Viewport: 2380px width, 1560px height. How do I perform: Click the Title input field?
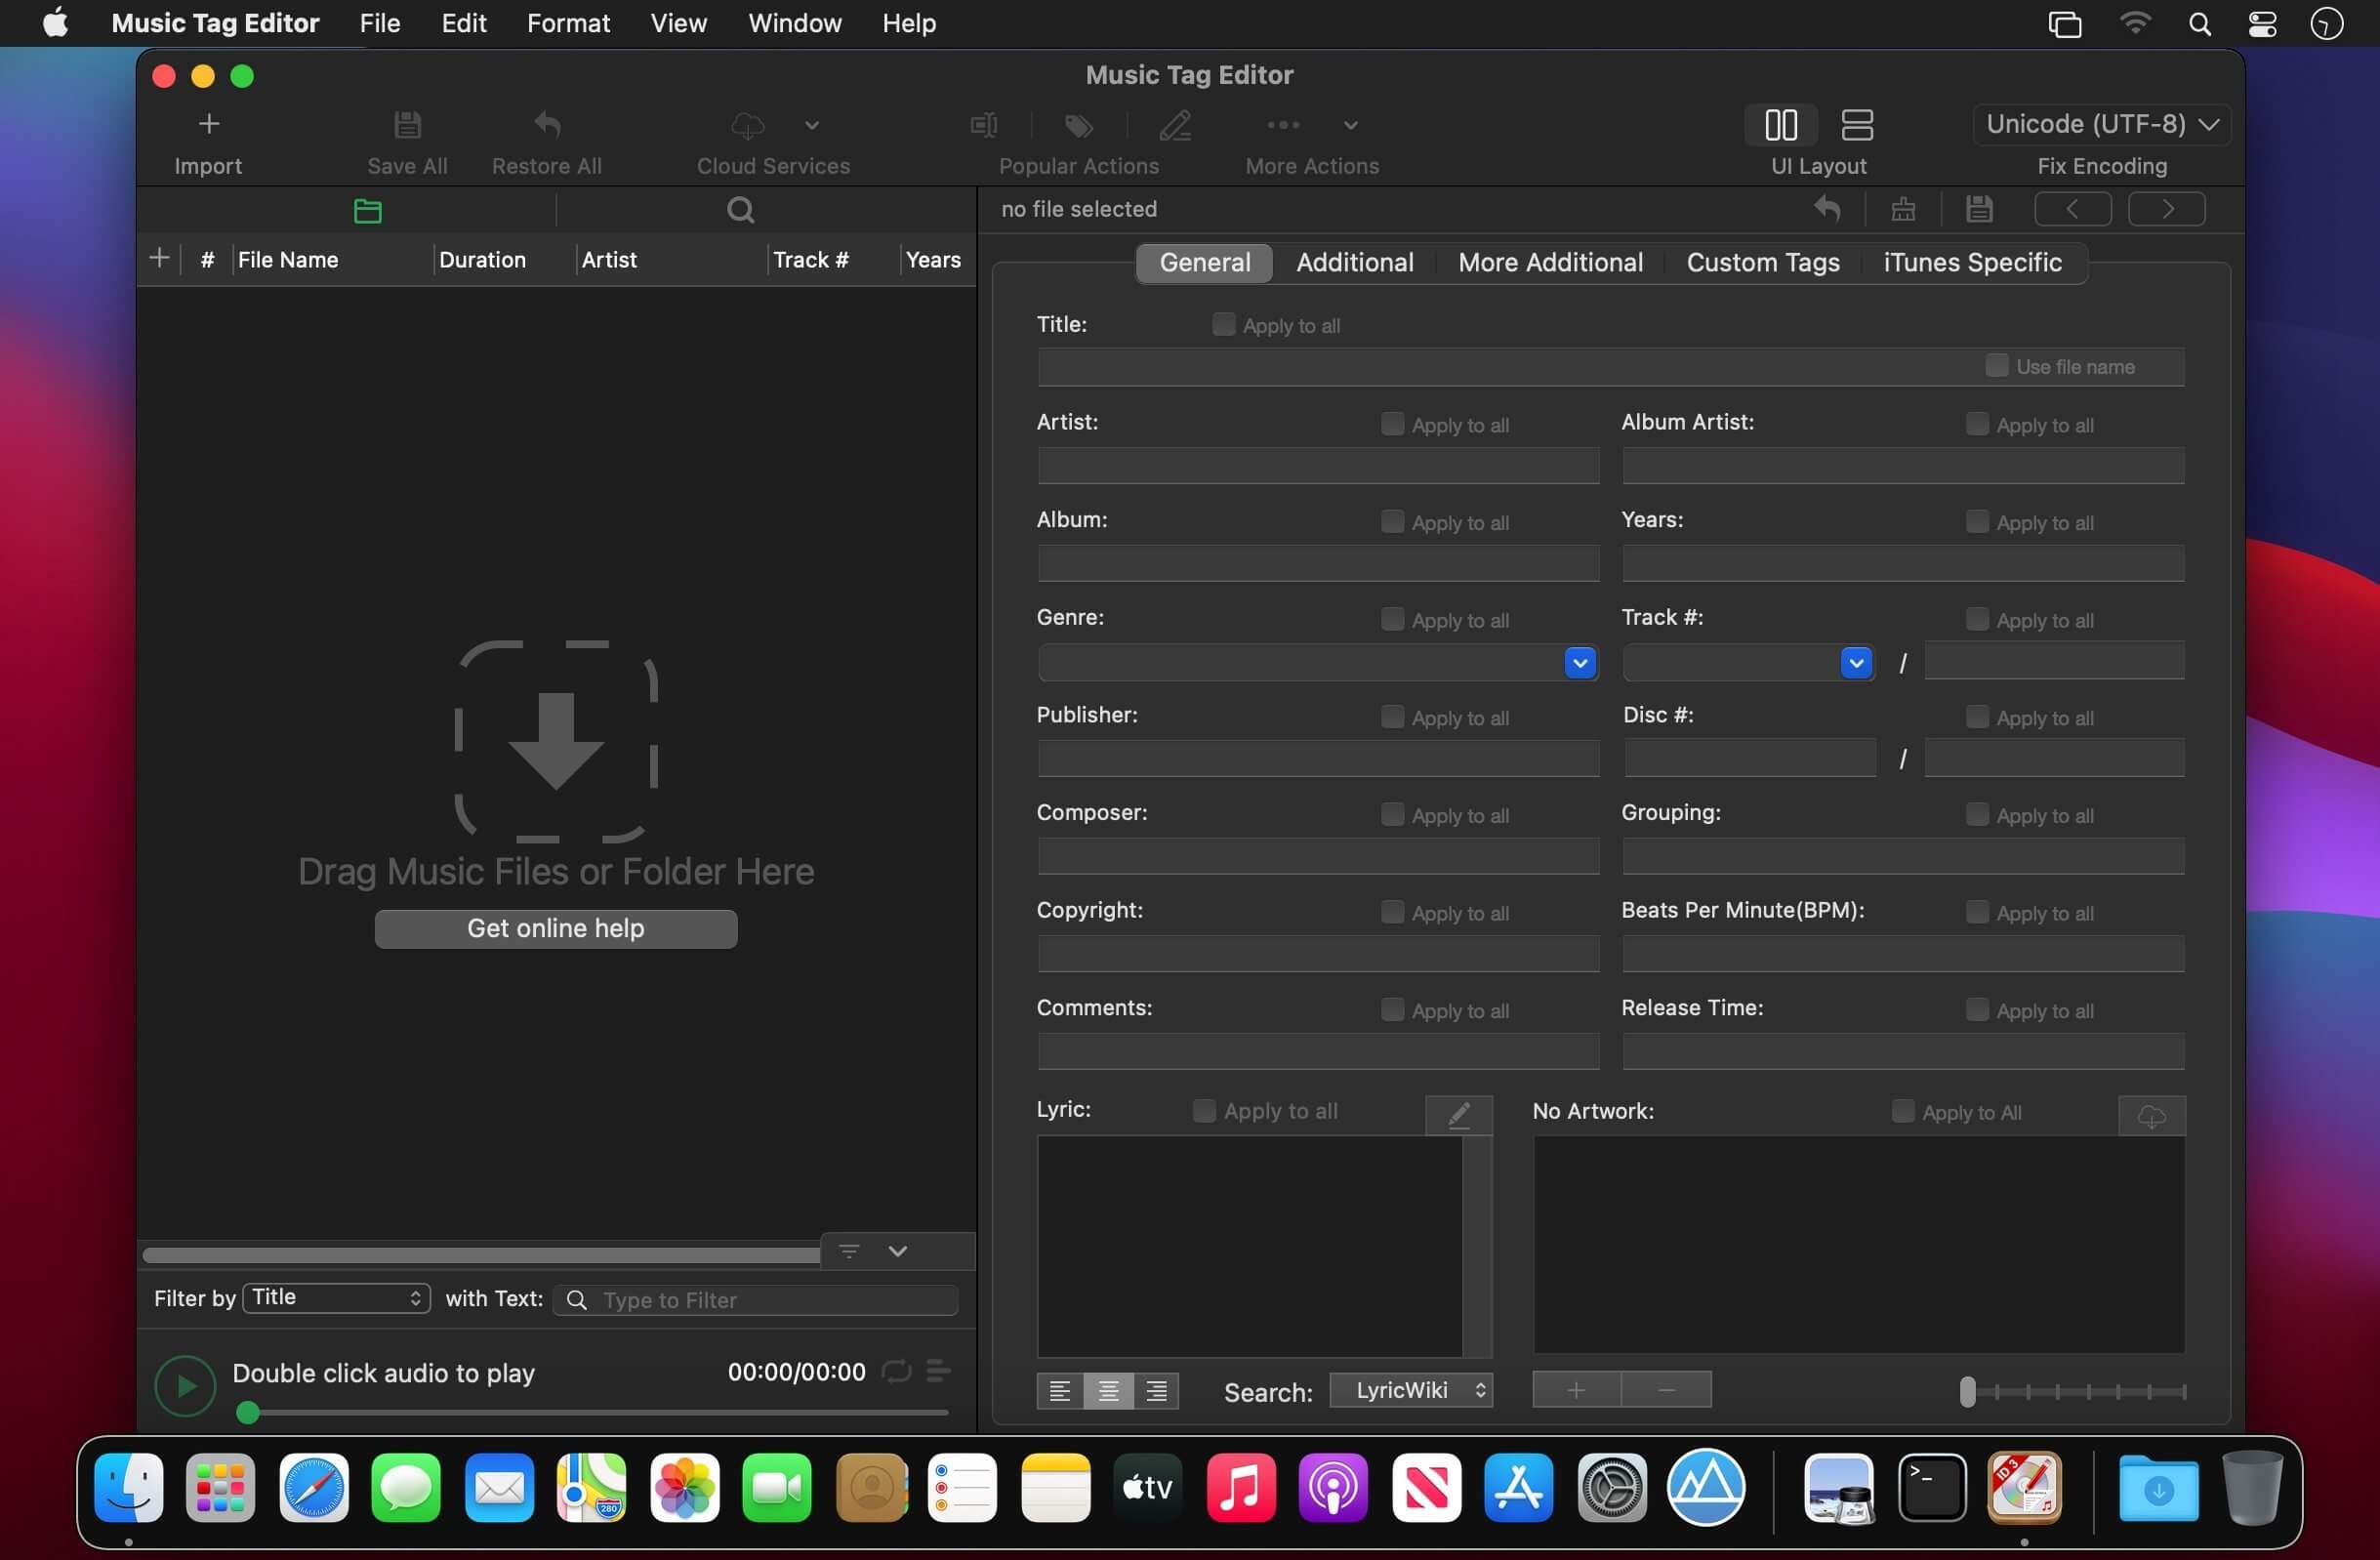1610,367
